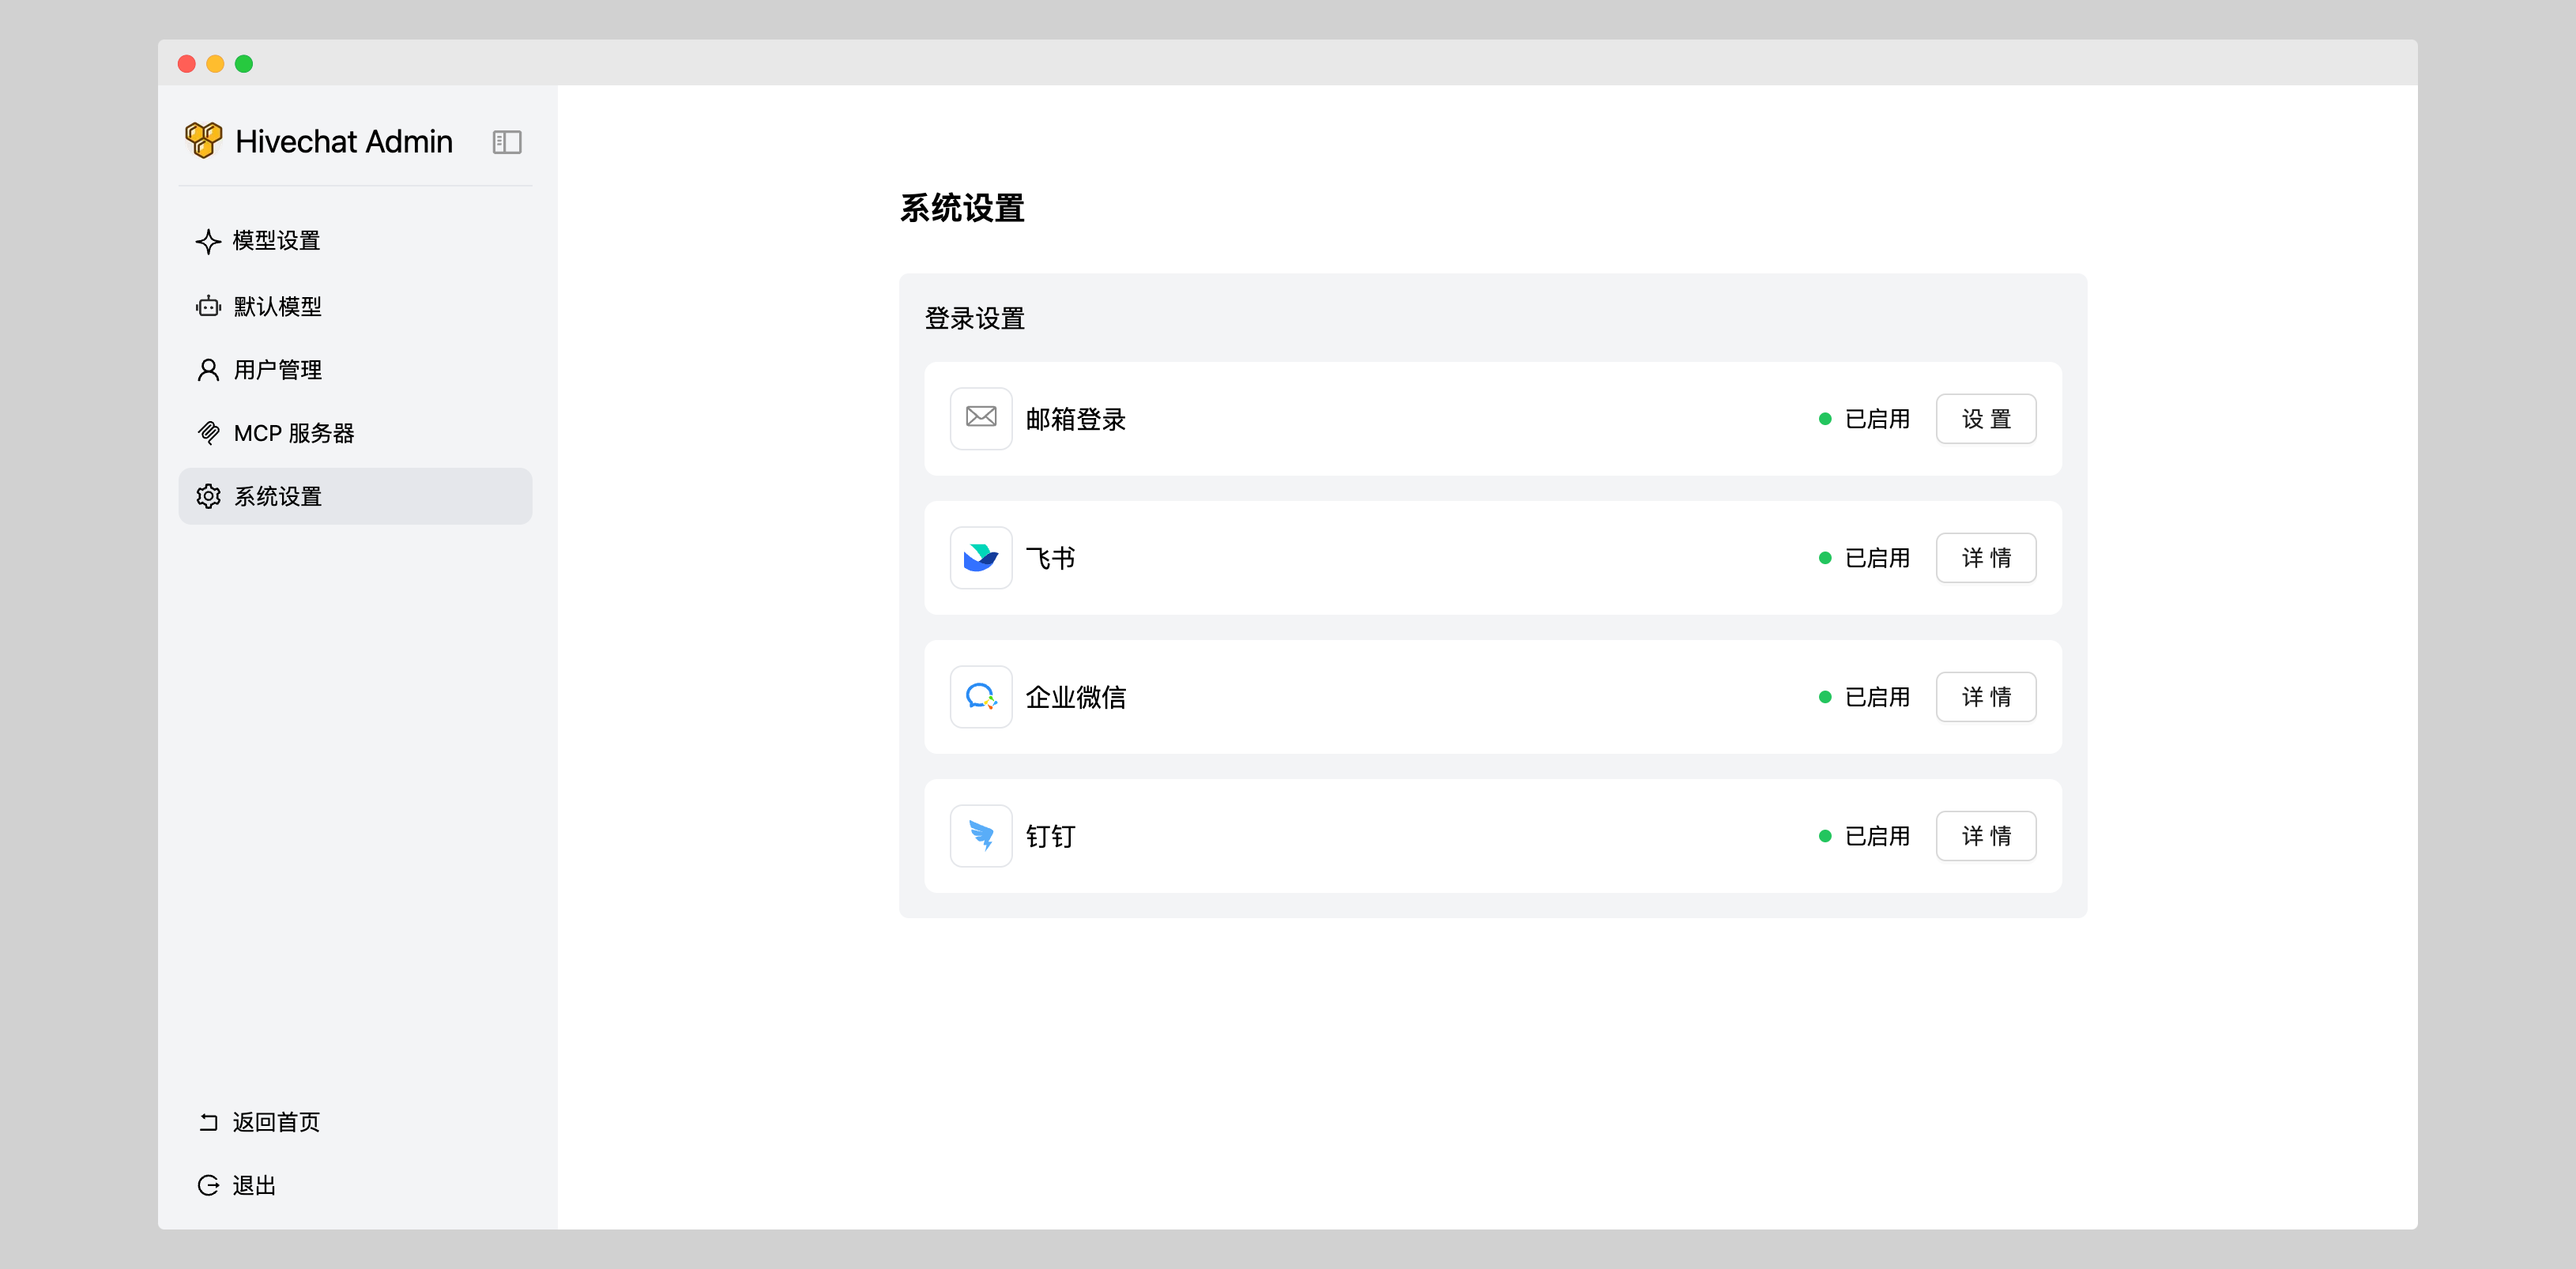Image resolution: width=2576 pixels, height=1269 pixels.
Task: Click the sparkle icon for 模型设置
Action: pyautogui.click(x=208, y=241)
